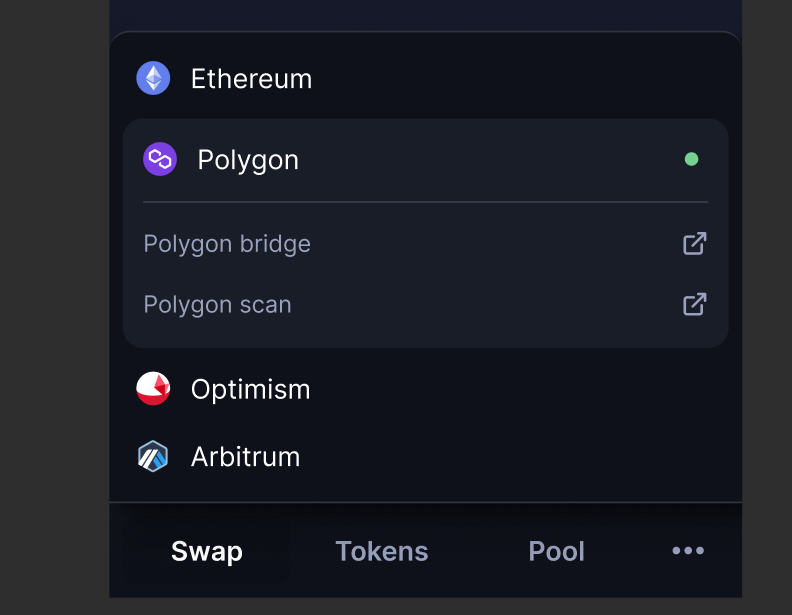792x615 pixels.
Task: Switch to the Pool tab
Action: coord(556,551)
